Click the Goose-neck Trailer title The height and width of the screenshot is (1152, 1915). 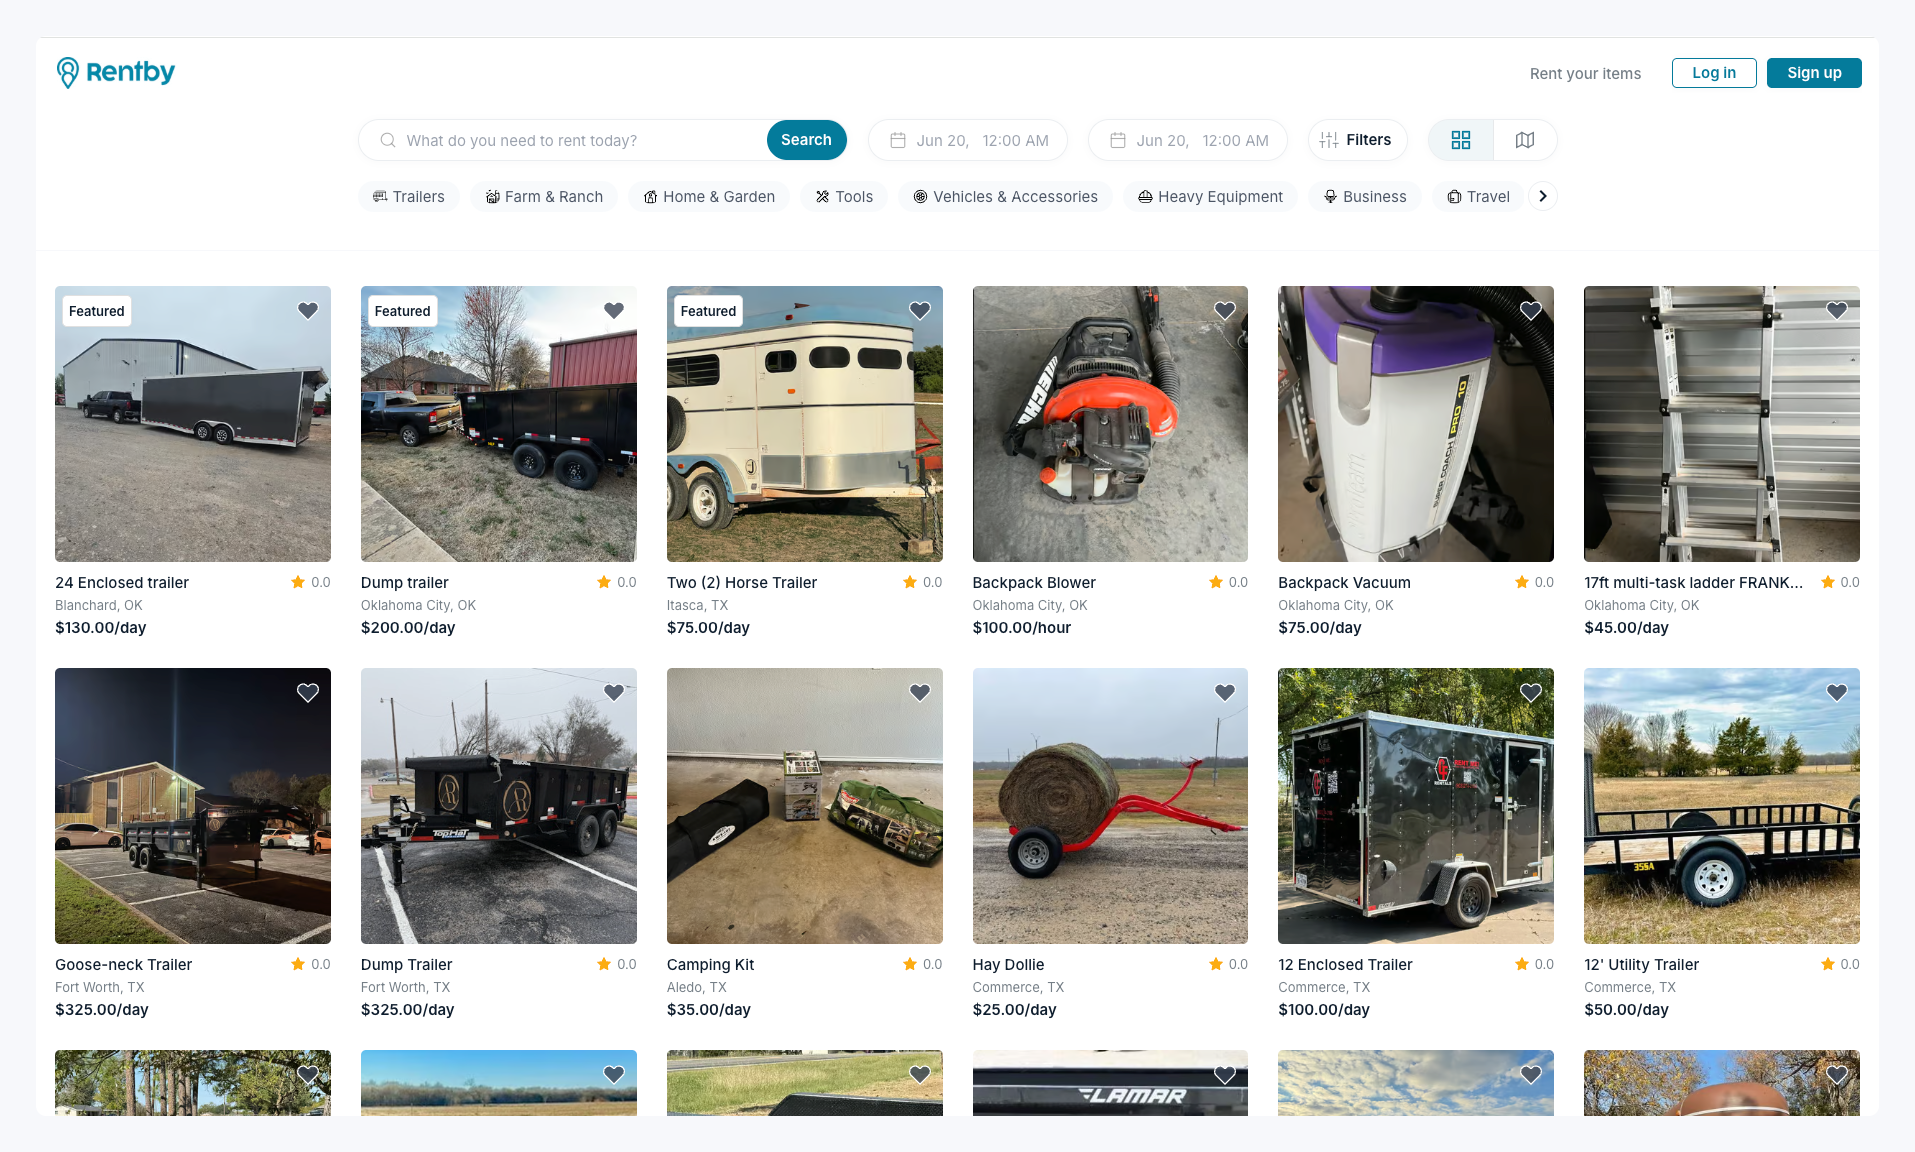(x=124, y=965)
